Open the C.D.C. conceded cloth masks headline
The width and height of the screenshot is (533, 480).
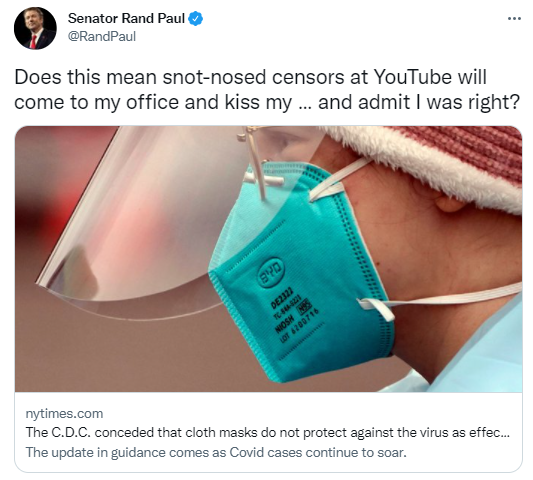(x=268, y=432)
